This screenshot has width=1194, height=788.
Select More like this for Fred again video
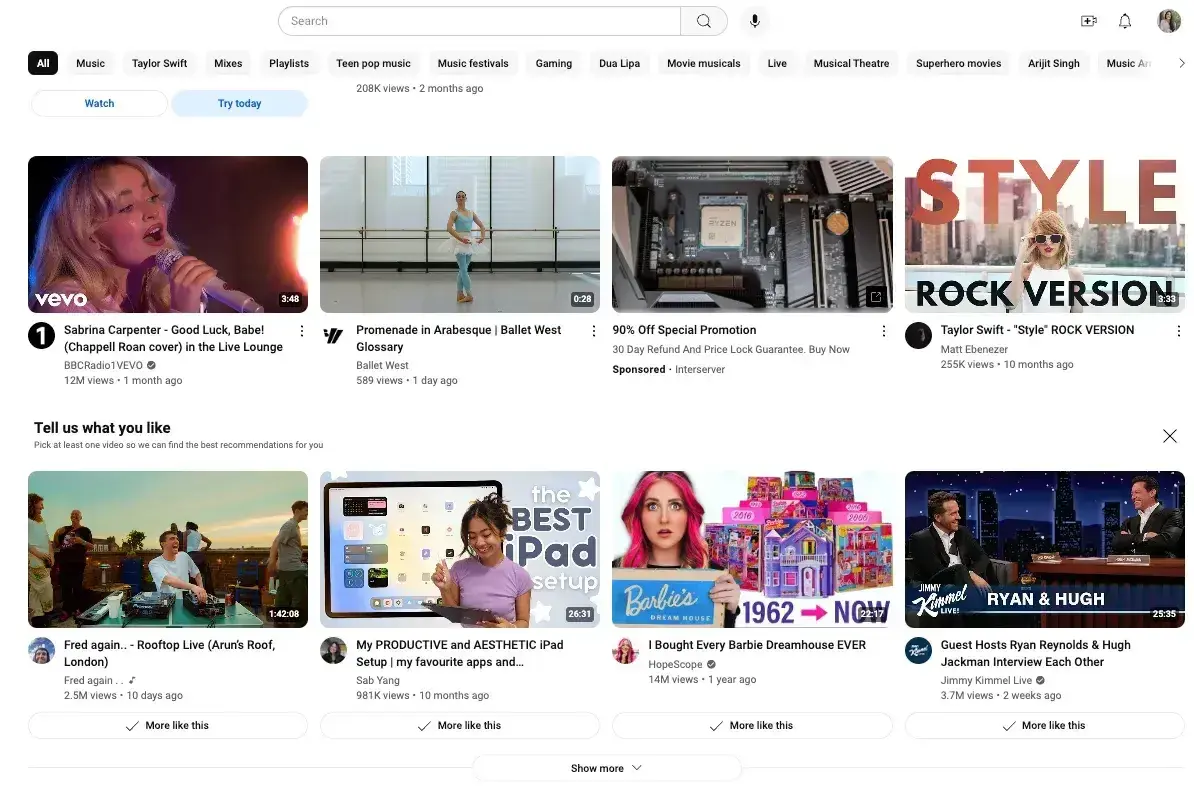168,726
